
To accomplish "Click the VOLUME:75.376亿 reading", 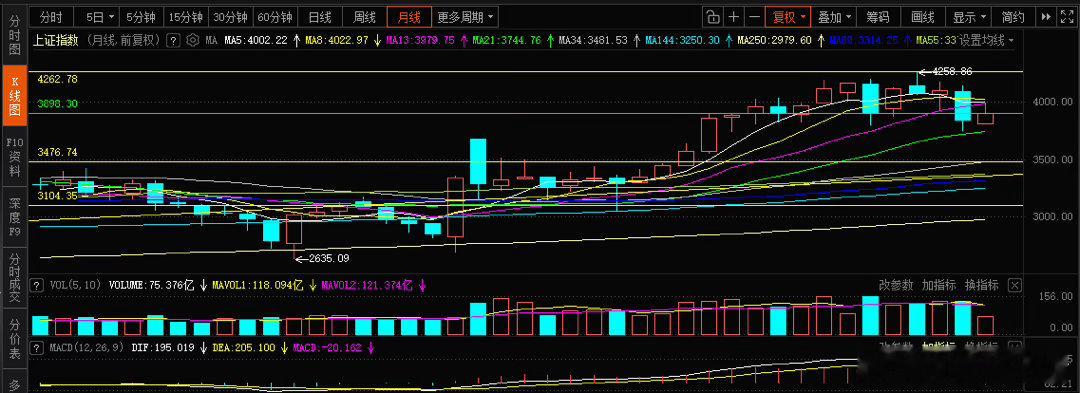I will click(x=152, y=285).
